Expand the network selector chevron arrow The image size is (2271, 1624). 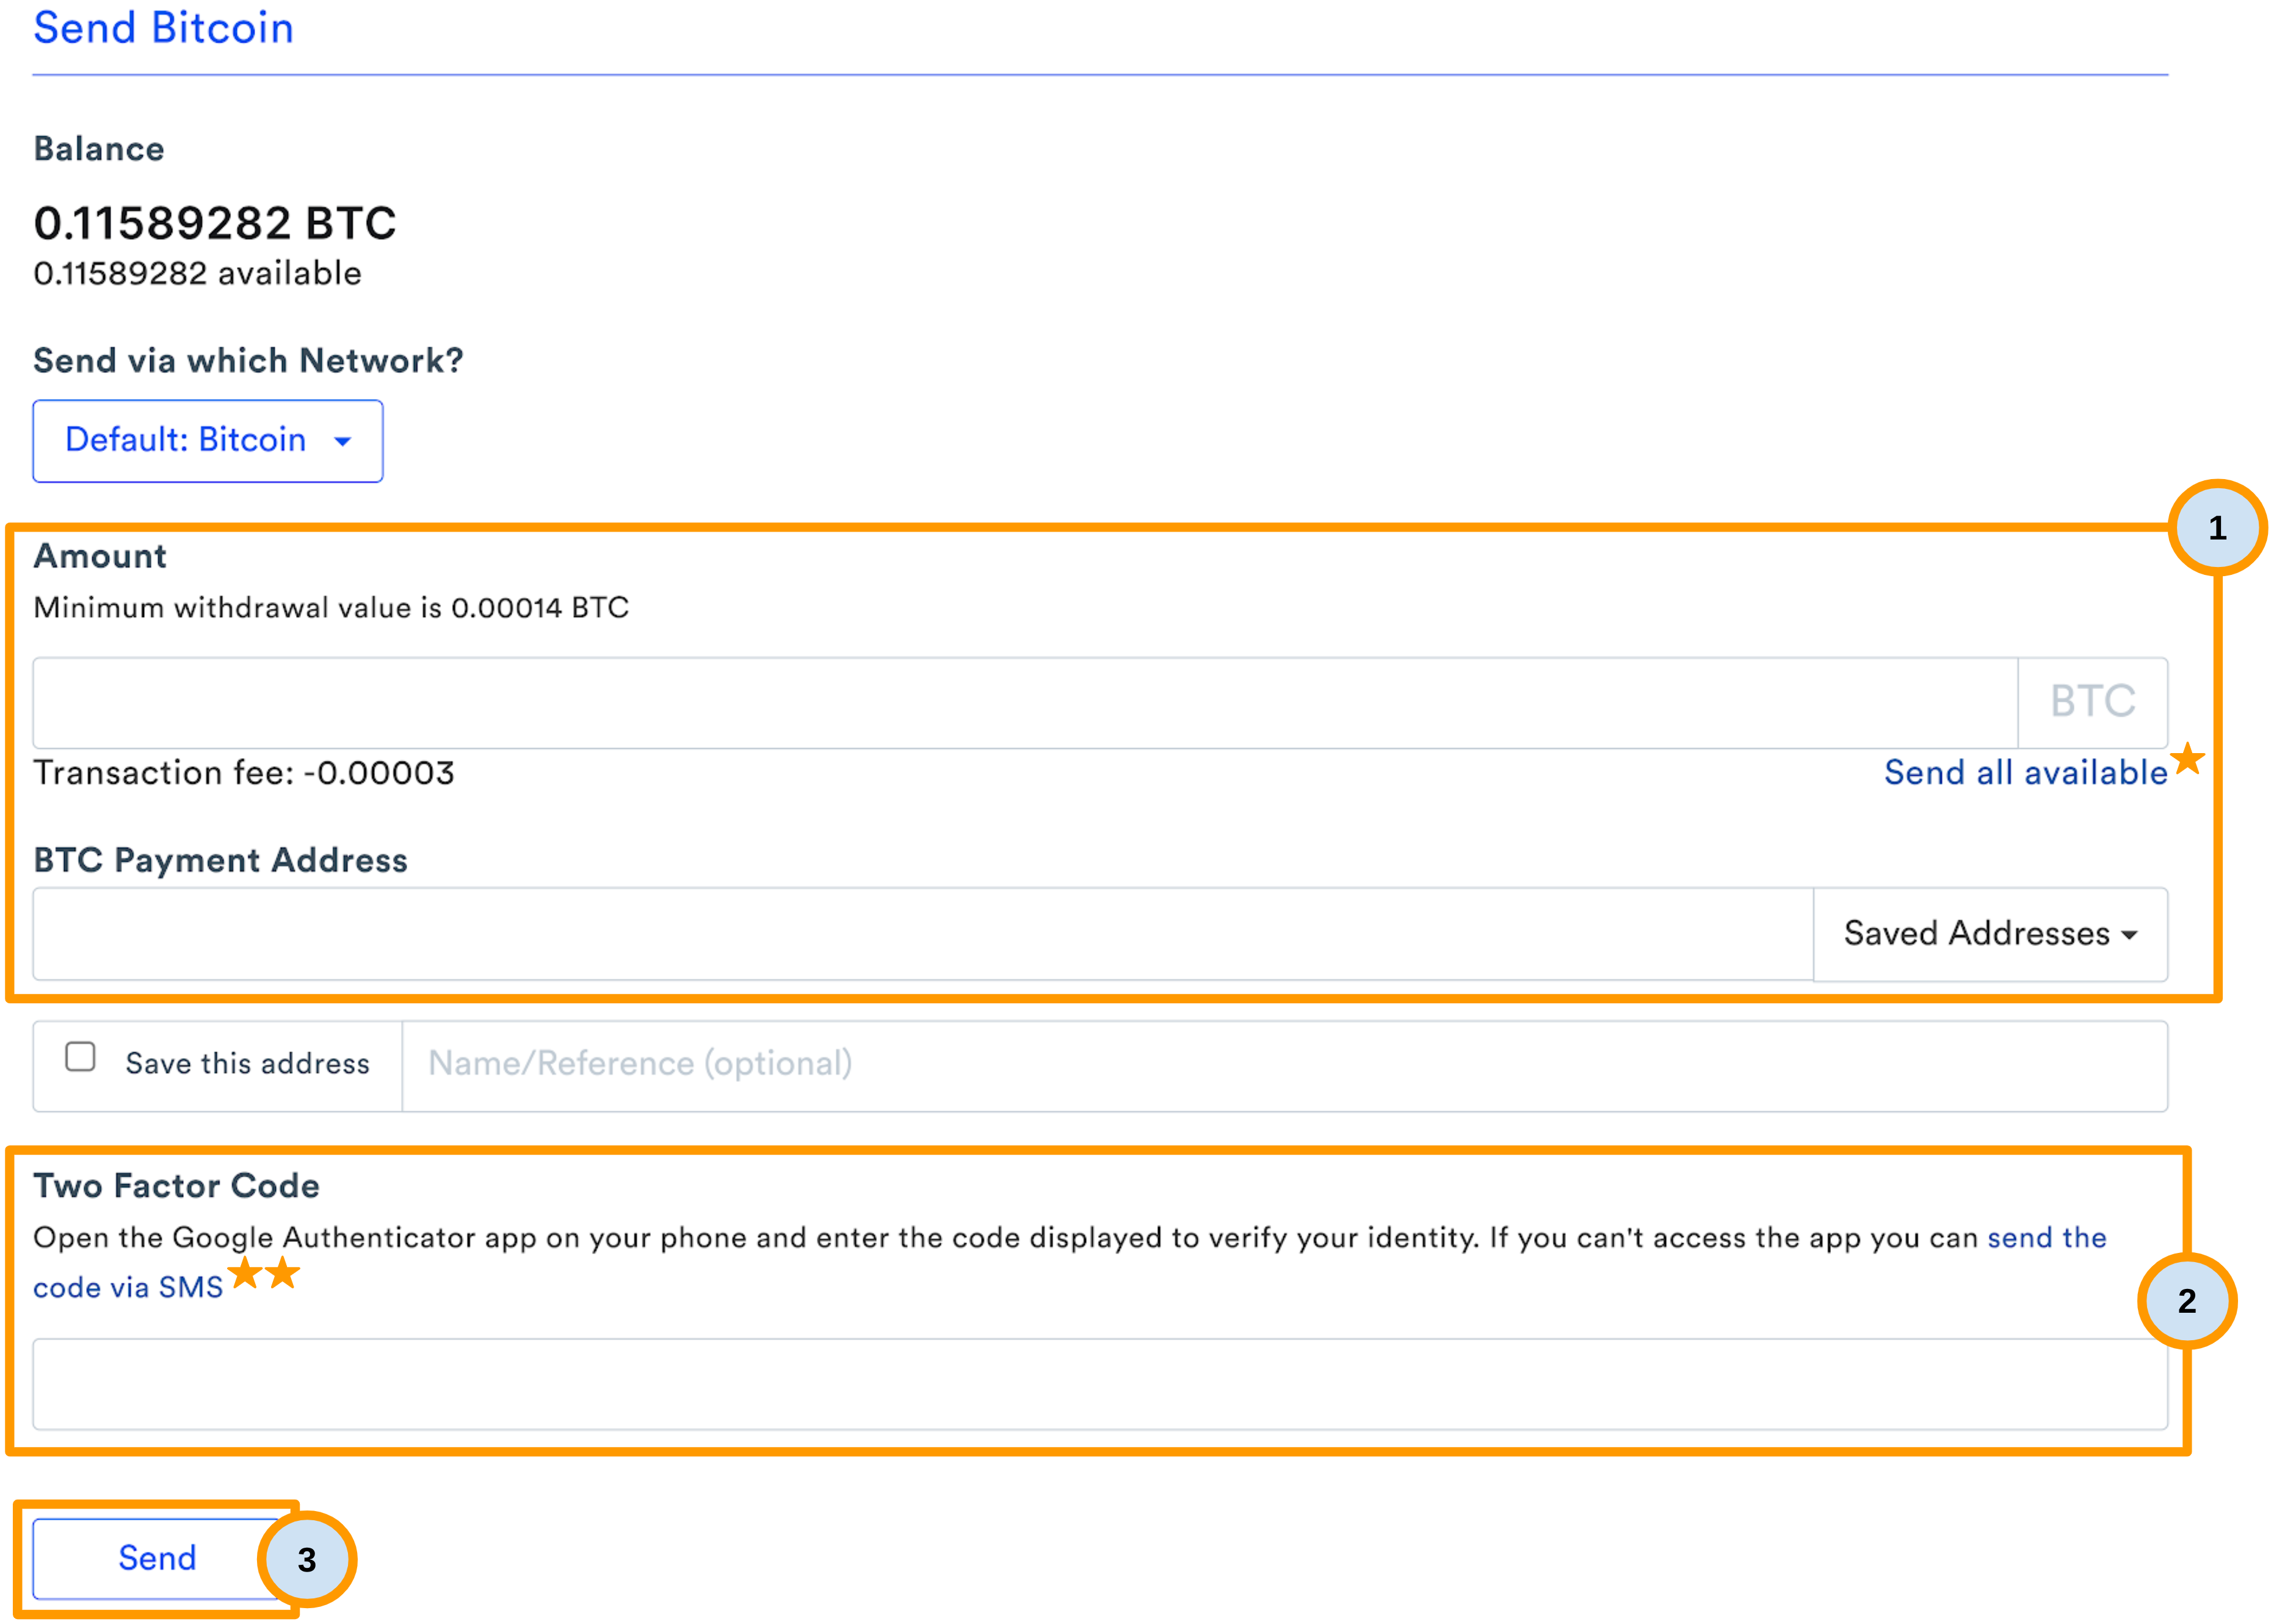tap(343, 441)
